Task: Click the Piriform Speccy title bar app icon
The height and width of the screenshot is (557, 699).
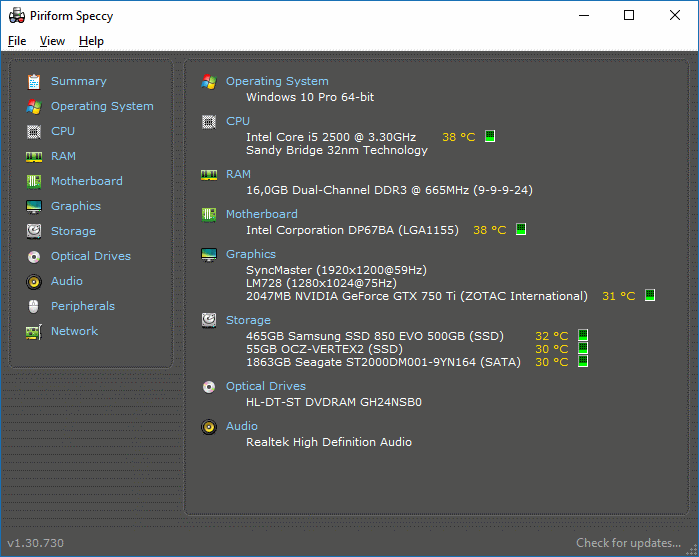Action: tap(16, 16)
